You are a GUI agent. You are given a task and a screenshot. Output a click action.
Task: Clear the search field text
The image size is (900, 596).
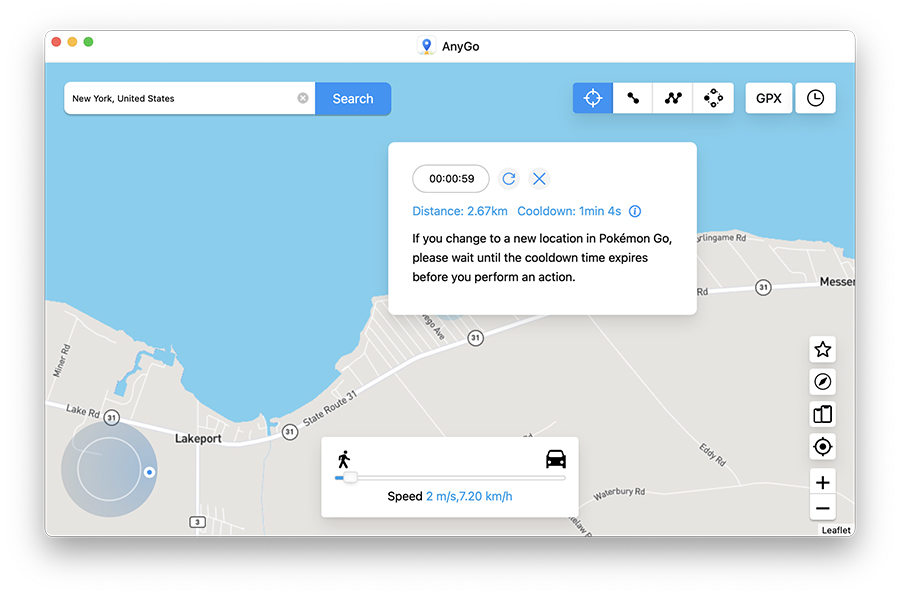click(x=303, y=99)
